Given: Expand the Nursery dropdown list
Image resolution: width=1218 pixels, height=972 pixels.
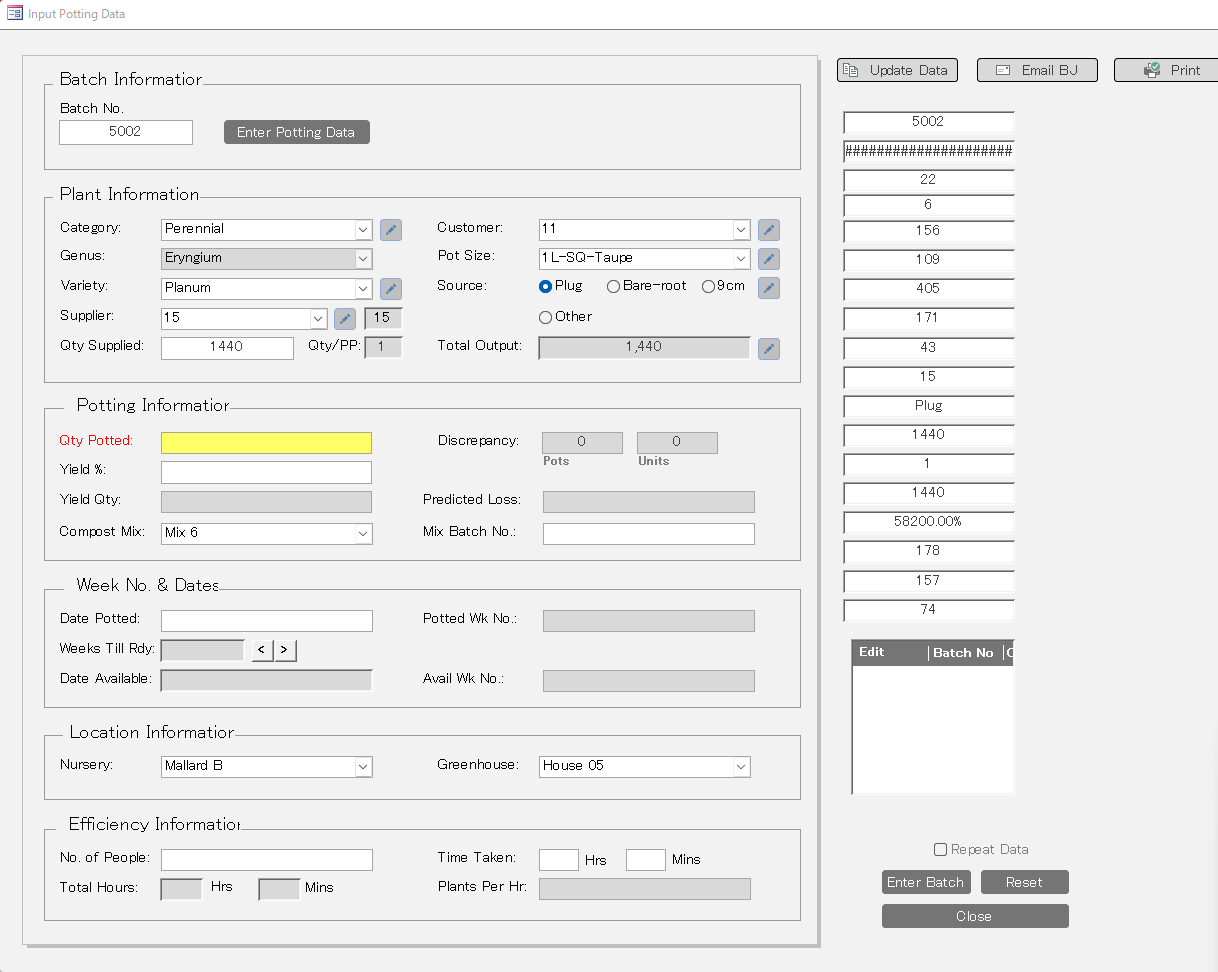Looking at the screenshot, I should pyautogui.click(x=363, y=767).
